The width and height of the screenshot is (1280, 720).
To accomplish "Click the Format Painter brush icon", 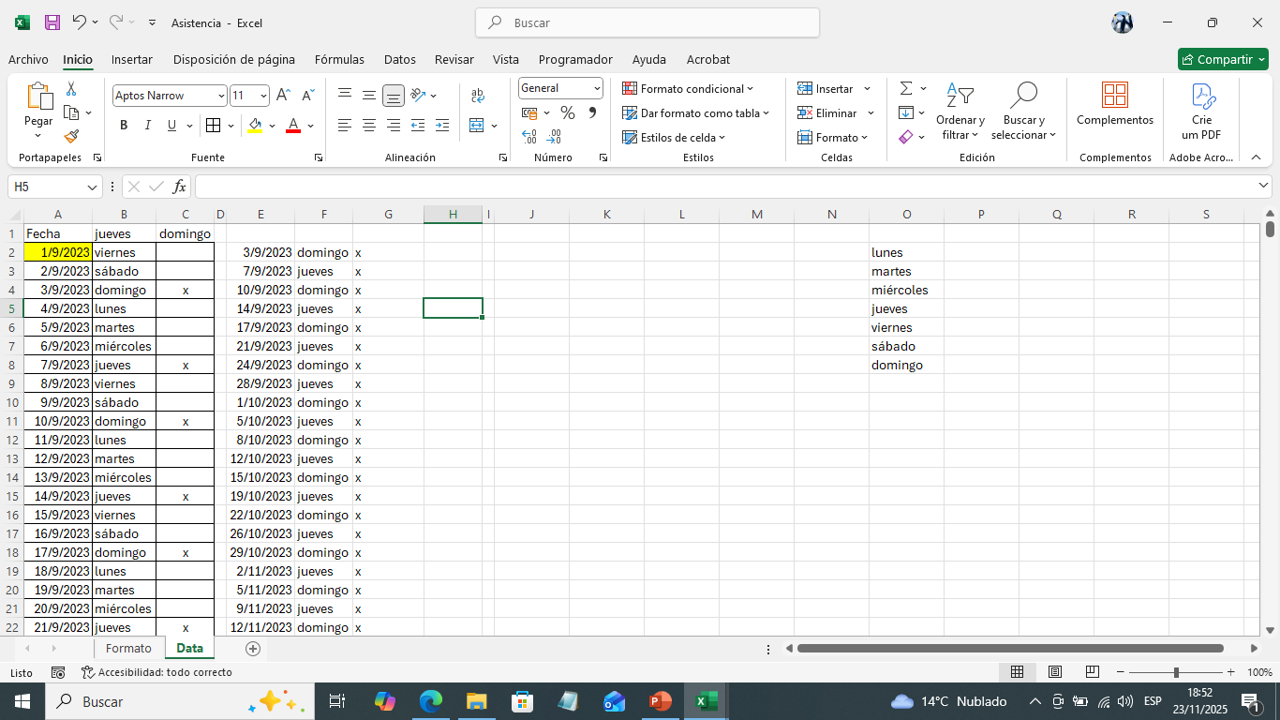I will click(71, 136).
